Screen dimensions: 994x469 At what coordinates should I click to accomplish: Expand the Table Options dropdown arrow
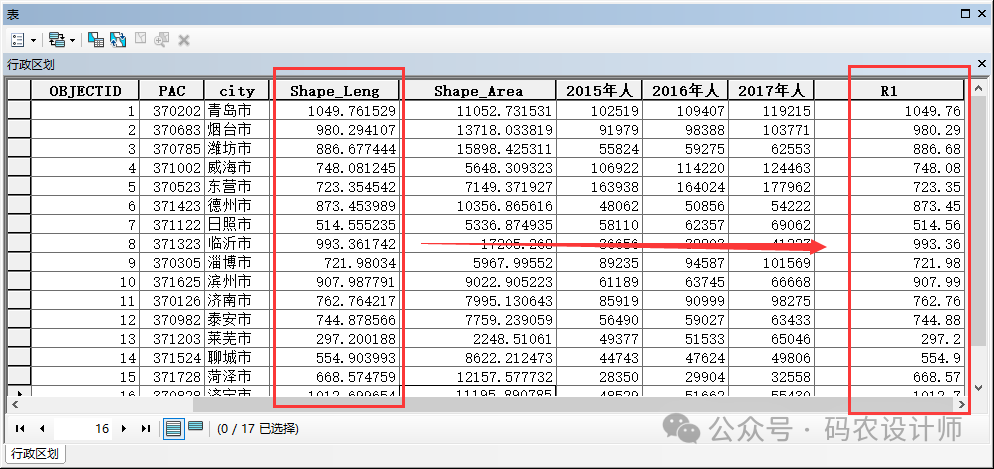pos(34,40)
